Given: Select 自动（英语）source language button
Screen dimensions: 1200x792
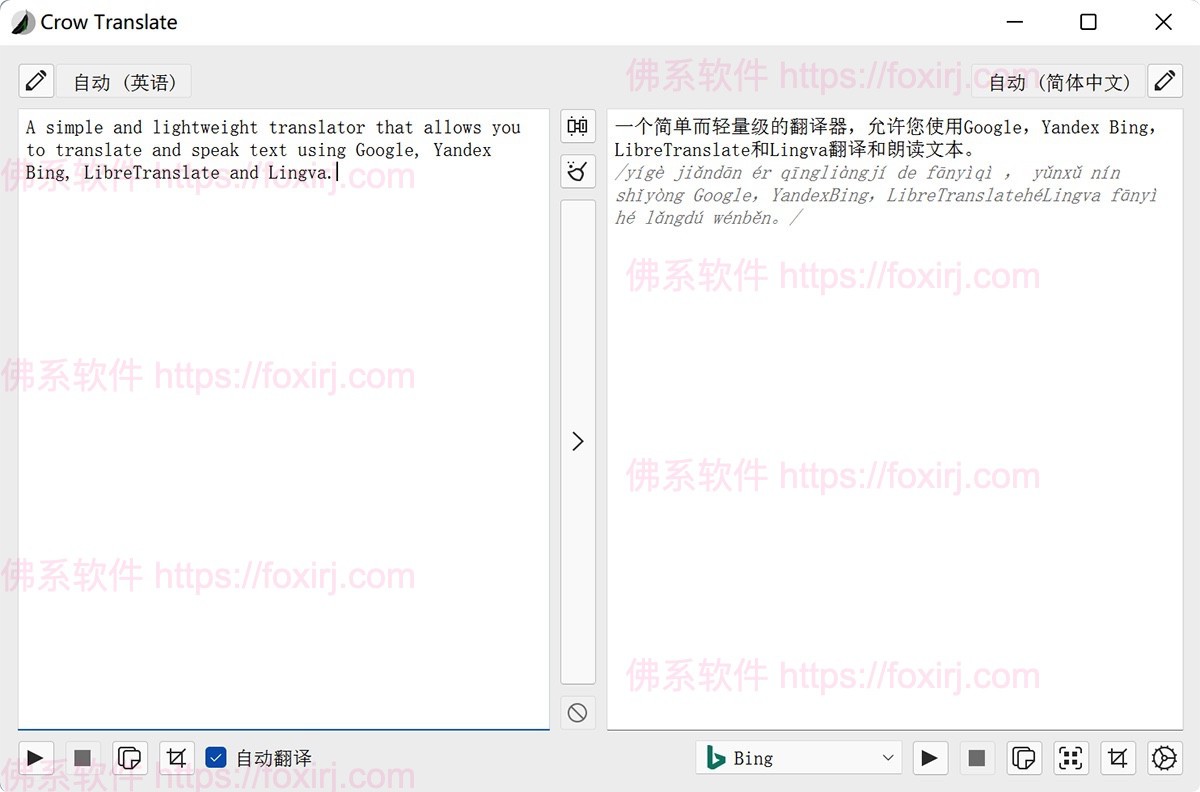Looking at the screenshot, I should pyautogui.click(x=125, y=81).
